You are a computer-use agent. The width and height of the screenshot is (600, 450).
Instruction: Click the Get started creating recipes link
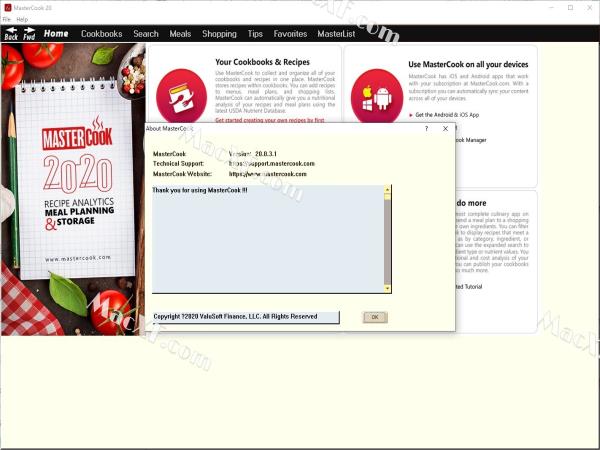tap(270, 120)
